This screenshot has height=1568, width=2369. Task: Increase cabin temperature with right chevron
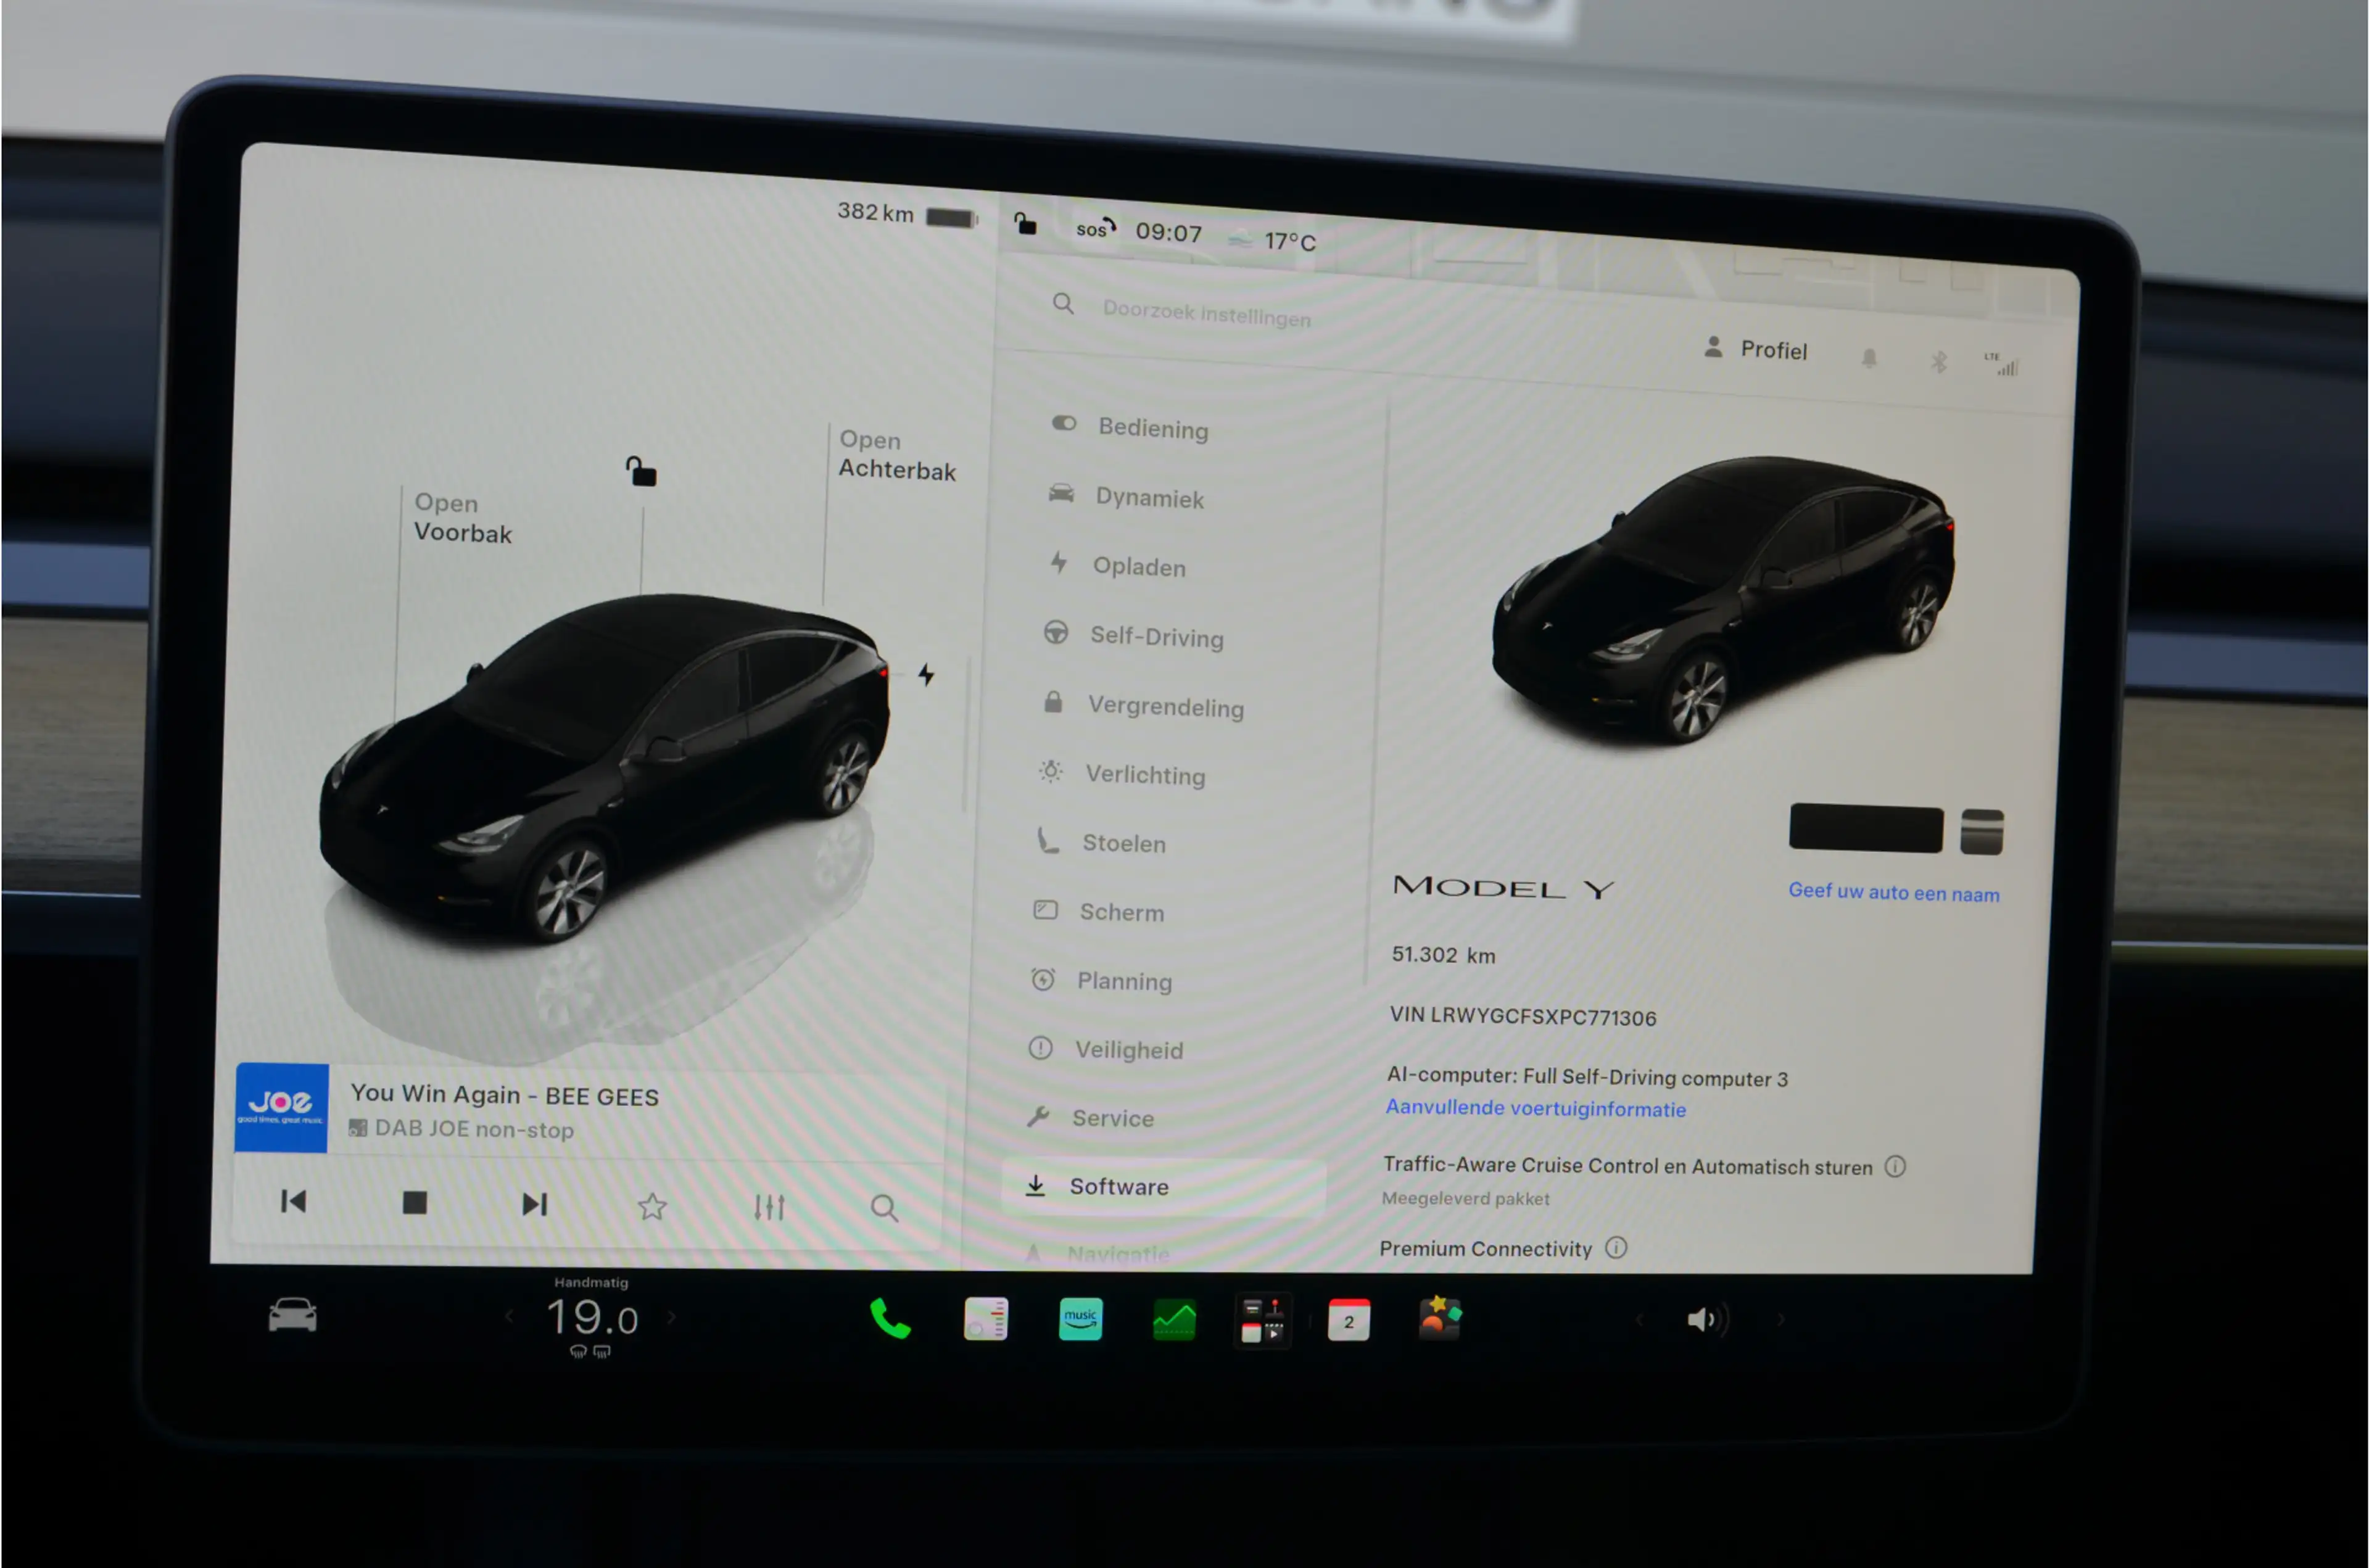coord(671,1317)
